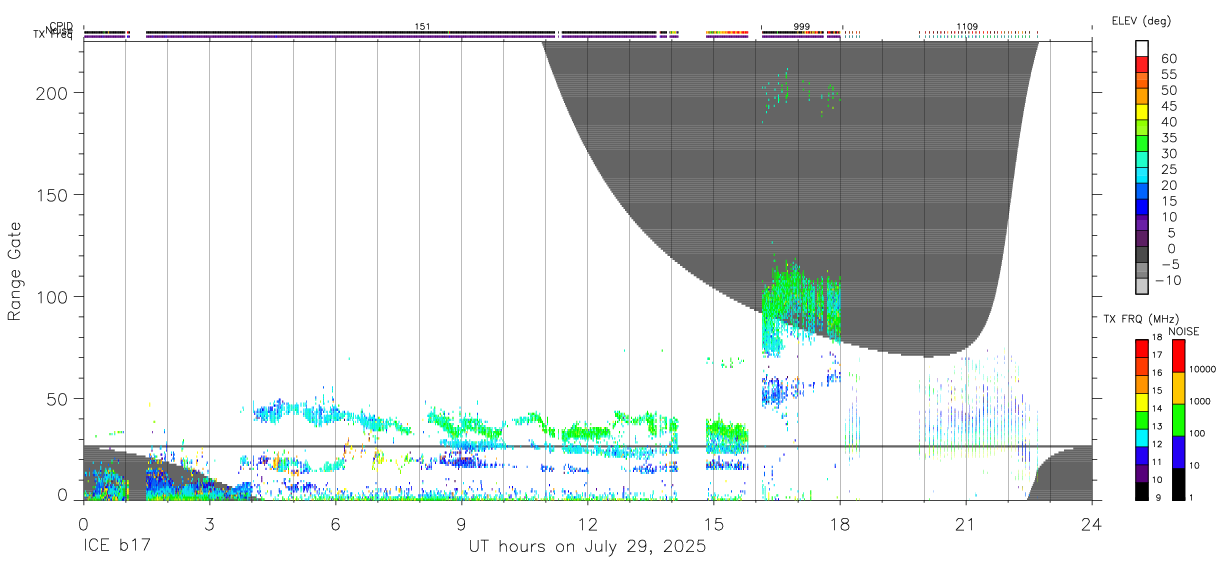
Task: Click the '24' hour tick on time axis
Action: (1092, 524)
